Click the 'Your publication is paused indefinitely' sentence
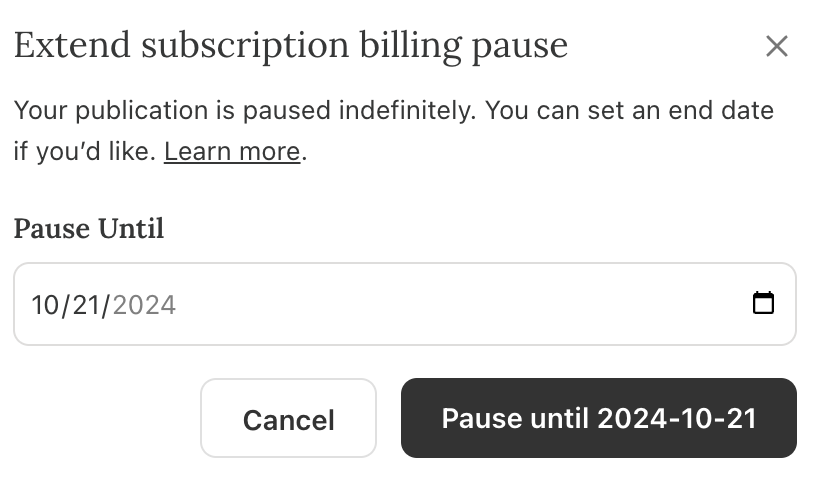The image size is (822, 478). click(x=245, y=111)
